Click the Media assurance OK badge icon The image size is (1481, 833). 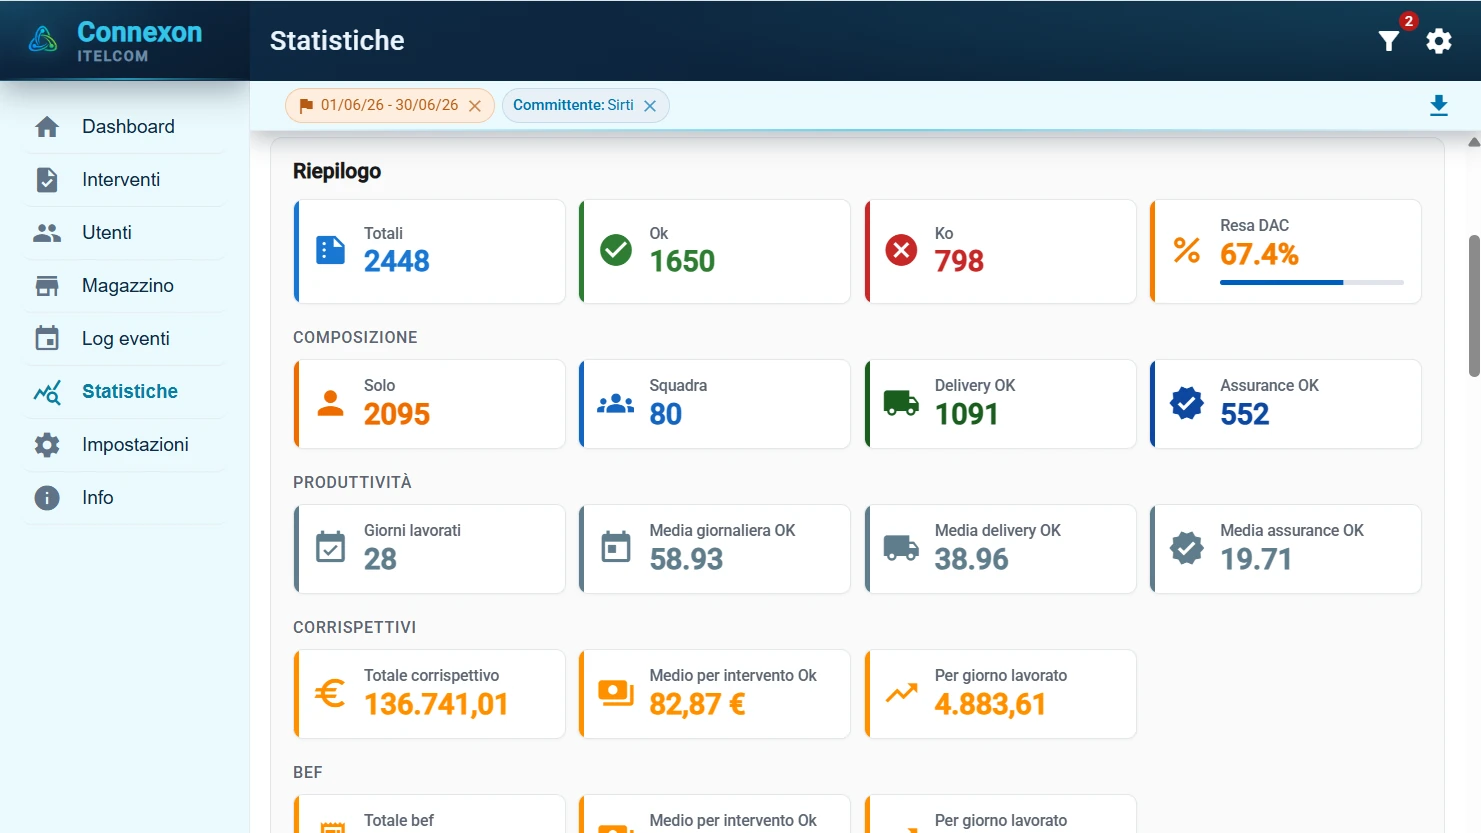click(x=1187, y=548)
